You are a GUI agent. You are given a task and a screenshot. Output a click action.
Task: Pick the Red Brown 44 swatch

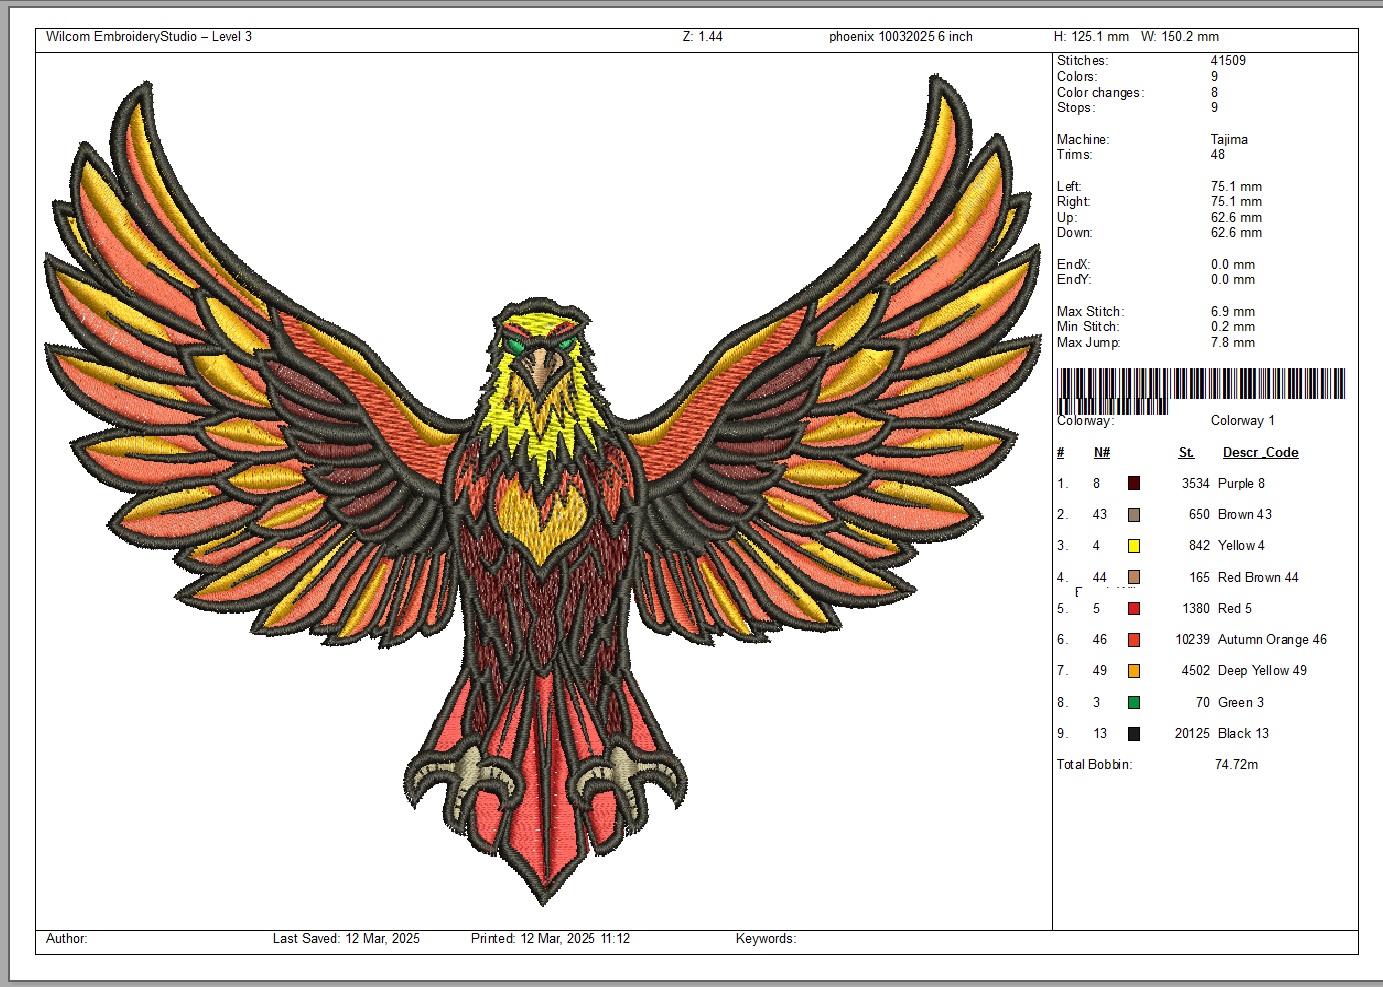click(1134, 578)
